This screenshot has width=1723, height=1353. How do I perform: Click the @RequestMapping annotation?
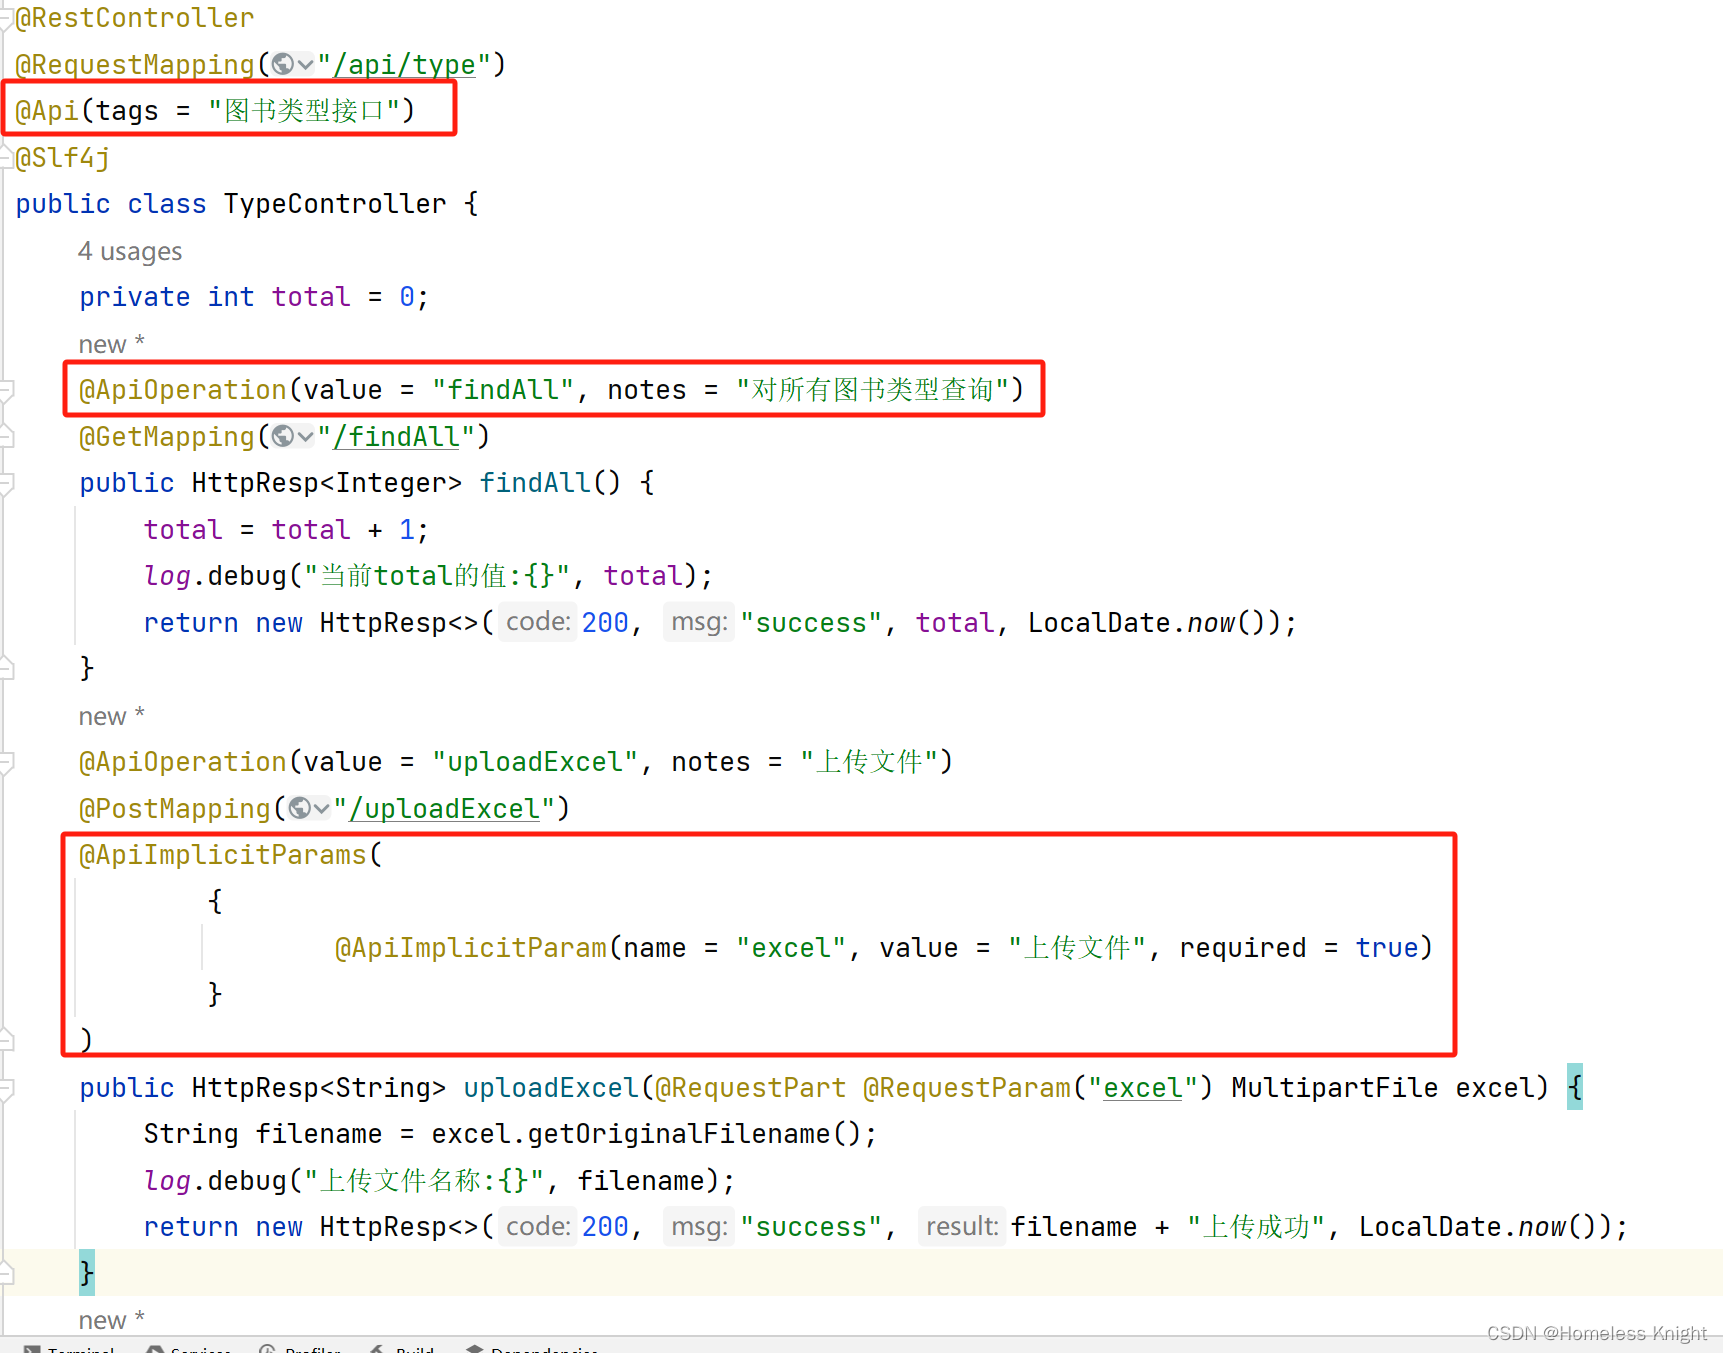(135, 65)
